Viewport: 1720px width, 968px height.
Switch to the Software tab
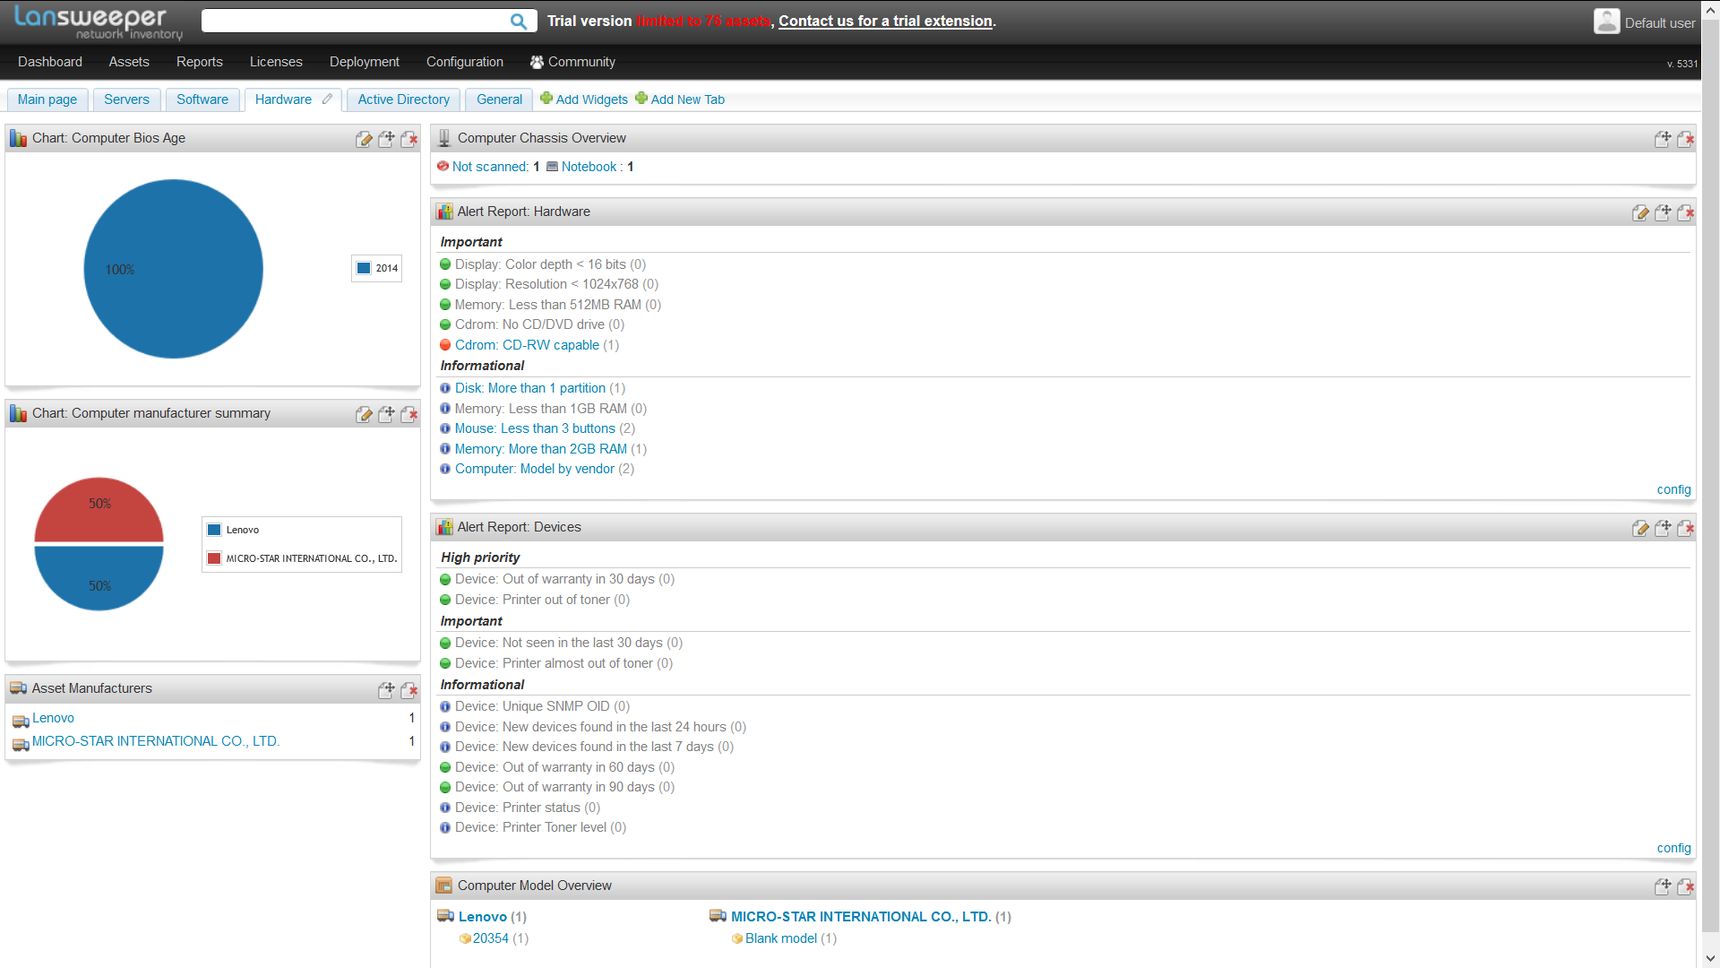202,100
